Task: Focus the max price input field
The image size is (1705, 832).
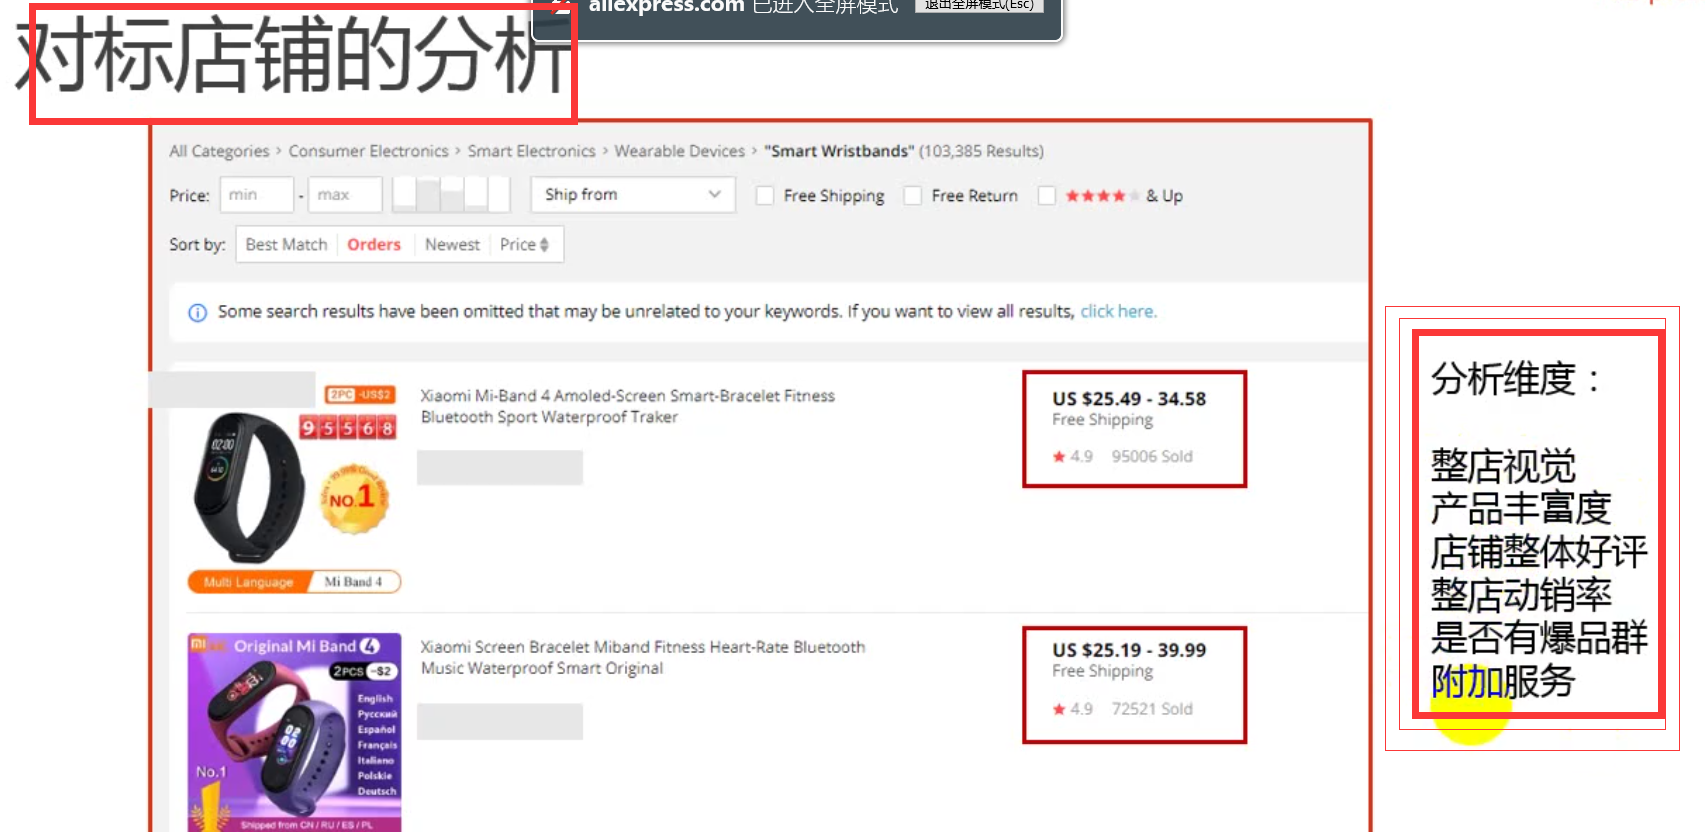Action: coord(345,195)
